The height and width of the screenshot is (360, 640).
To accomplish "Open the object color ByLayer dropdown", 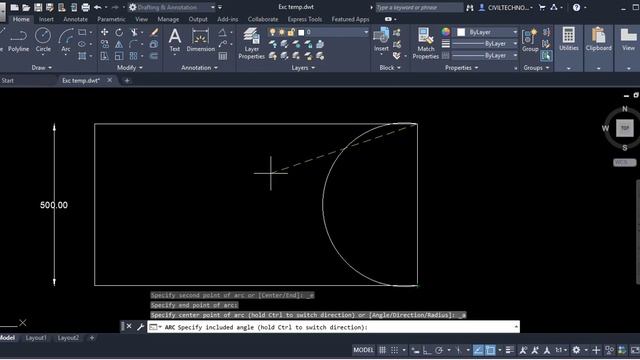I will (515, 32).
